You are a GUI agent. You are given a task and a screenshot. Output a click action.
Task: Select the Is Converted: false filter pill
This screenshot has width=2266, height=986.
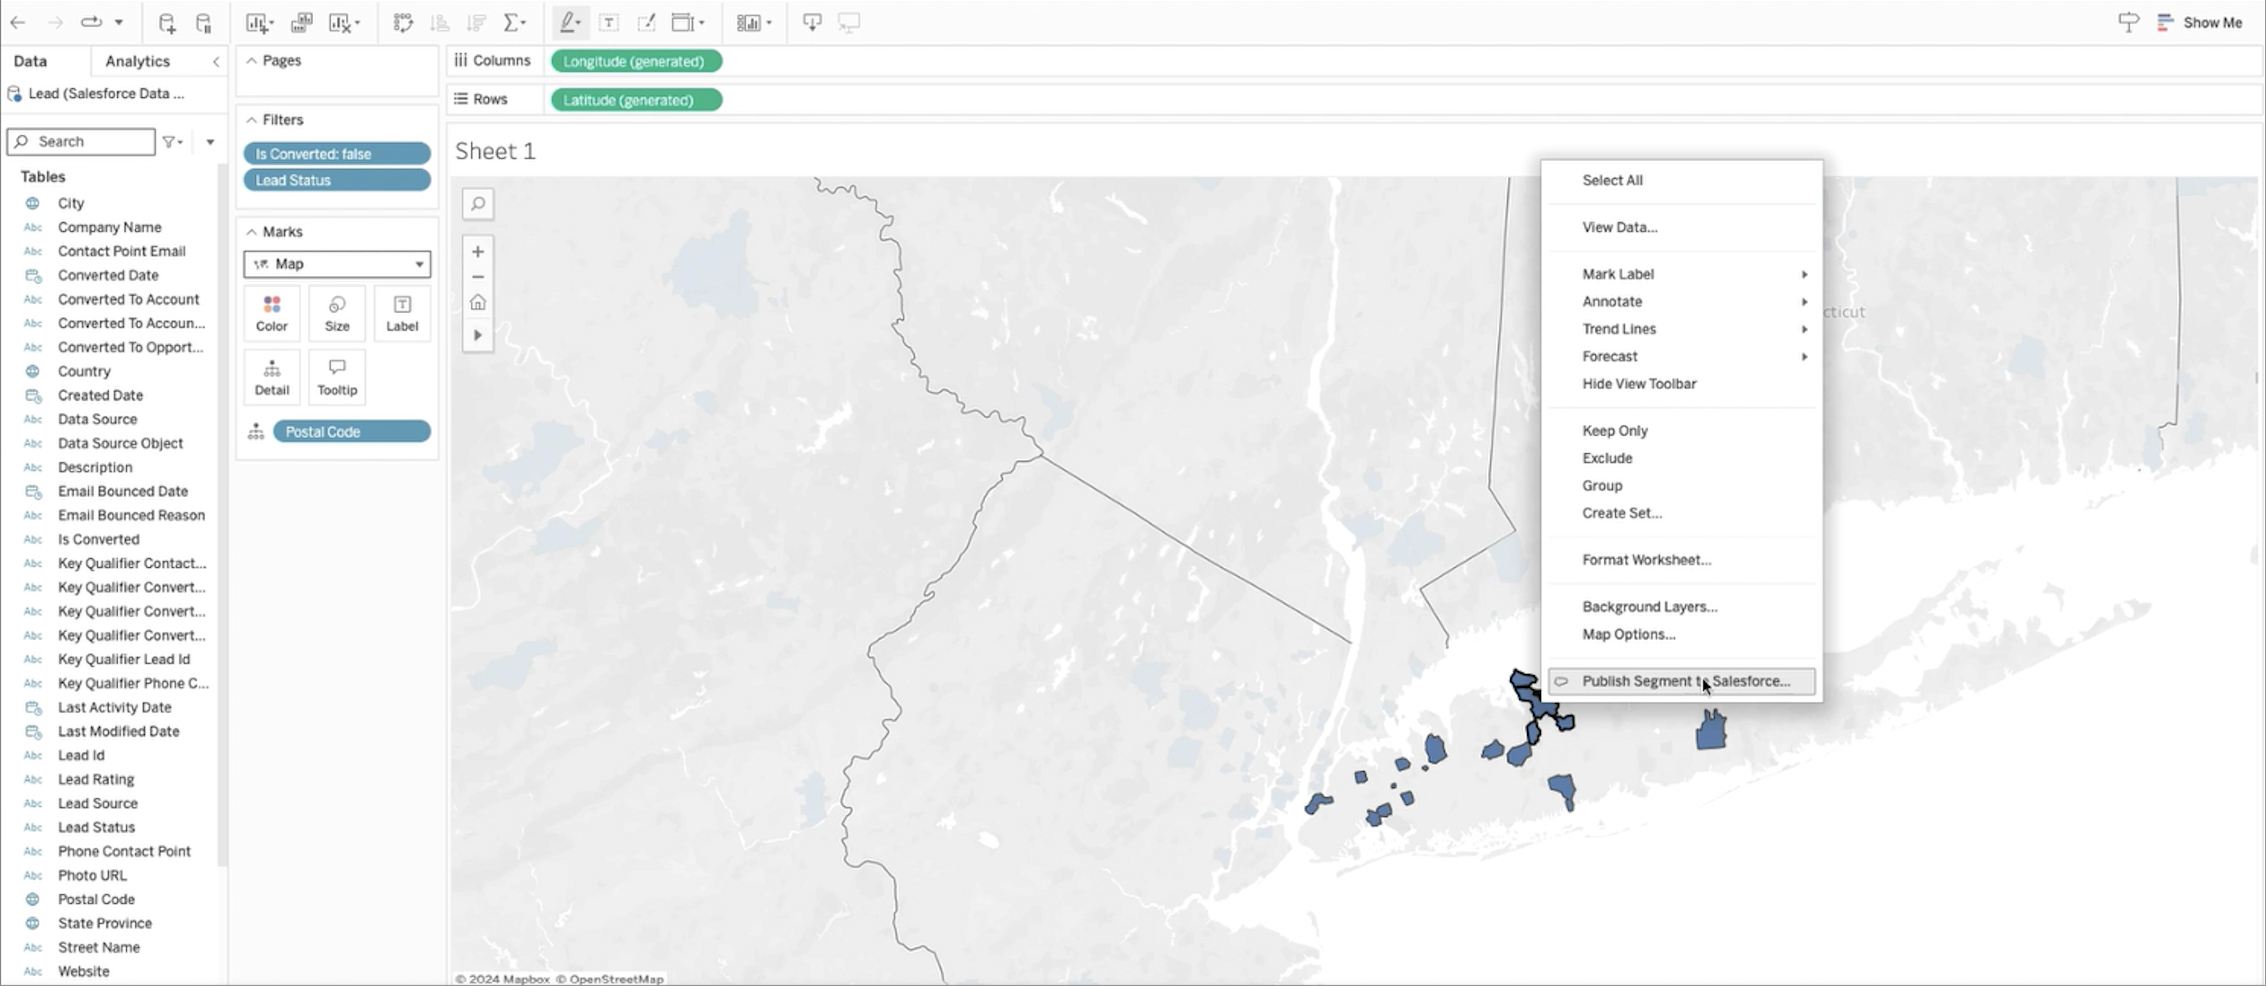click(x=337, y=153)
